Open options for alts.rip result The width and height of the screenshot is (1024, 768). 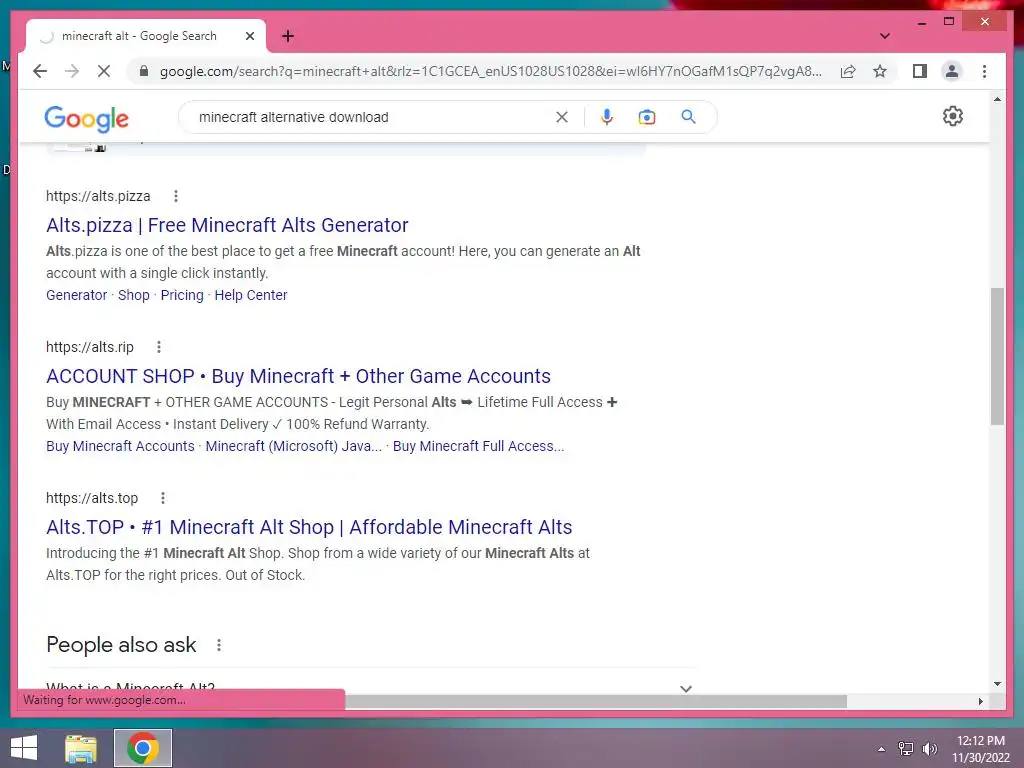click(x=159, y=347)
